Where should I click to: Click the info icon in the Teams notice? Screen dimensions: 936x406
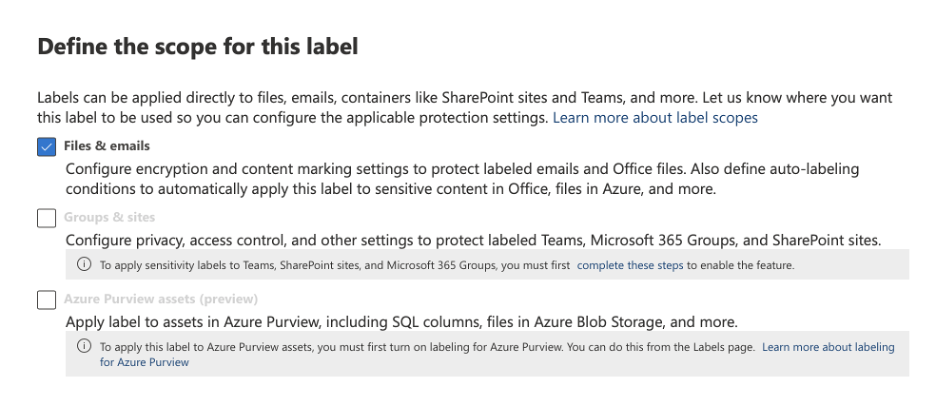click(84, 265)
